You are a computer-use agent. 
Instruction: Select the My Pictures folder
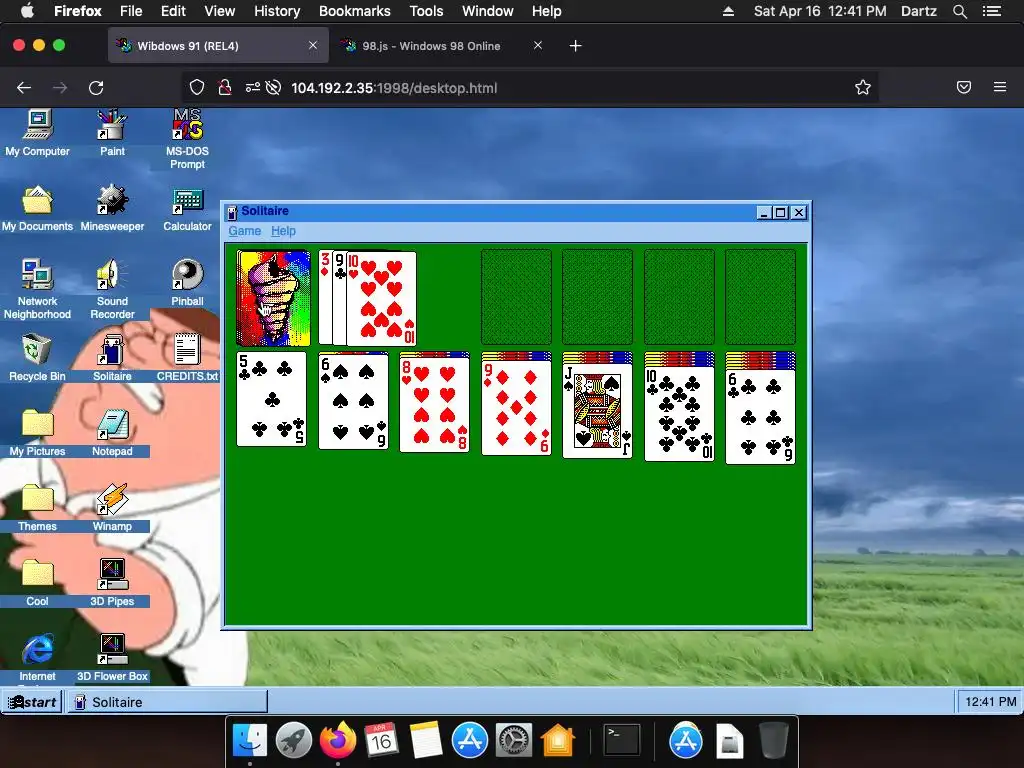click(x=37, y=433)
